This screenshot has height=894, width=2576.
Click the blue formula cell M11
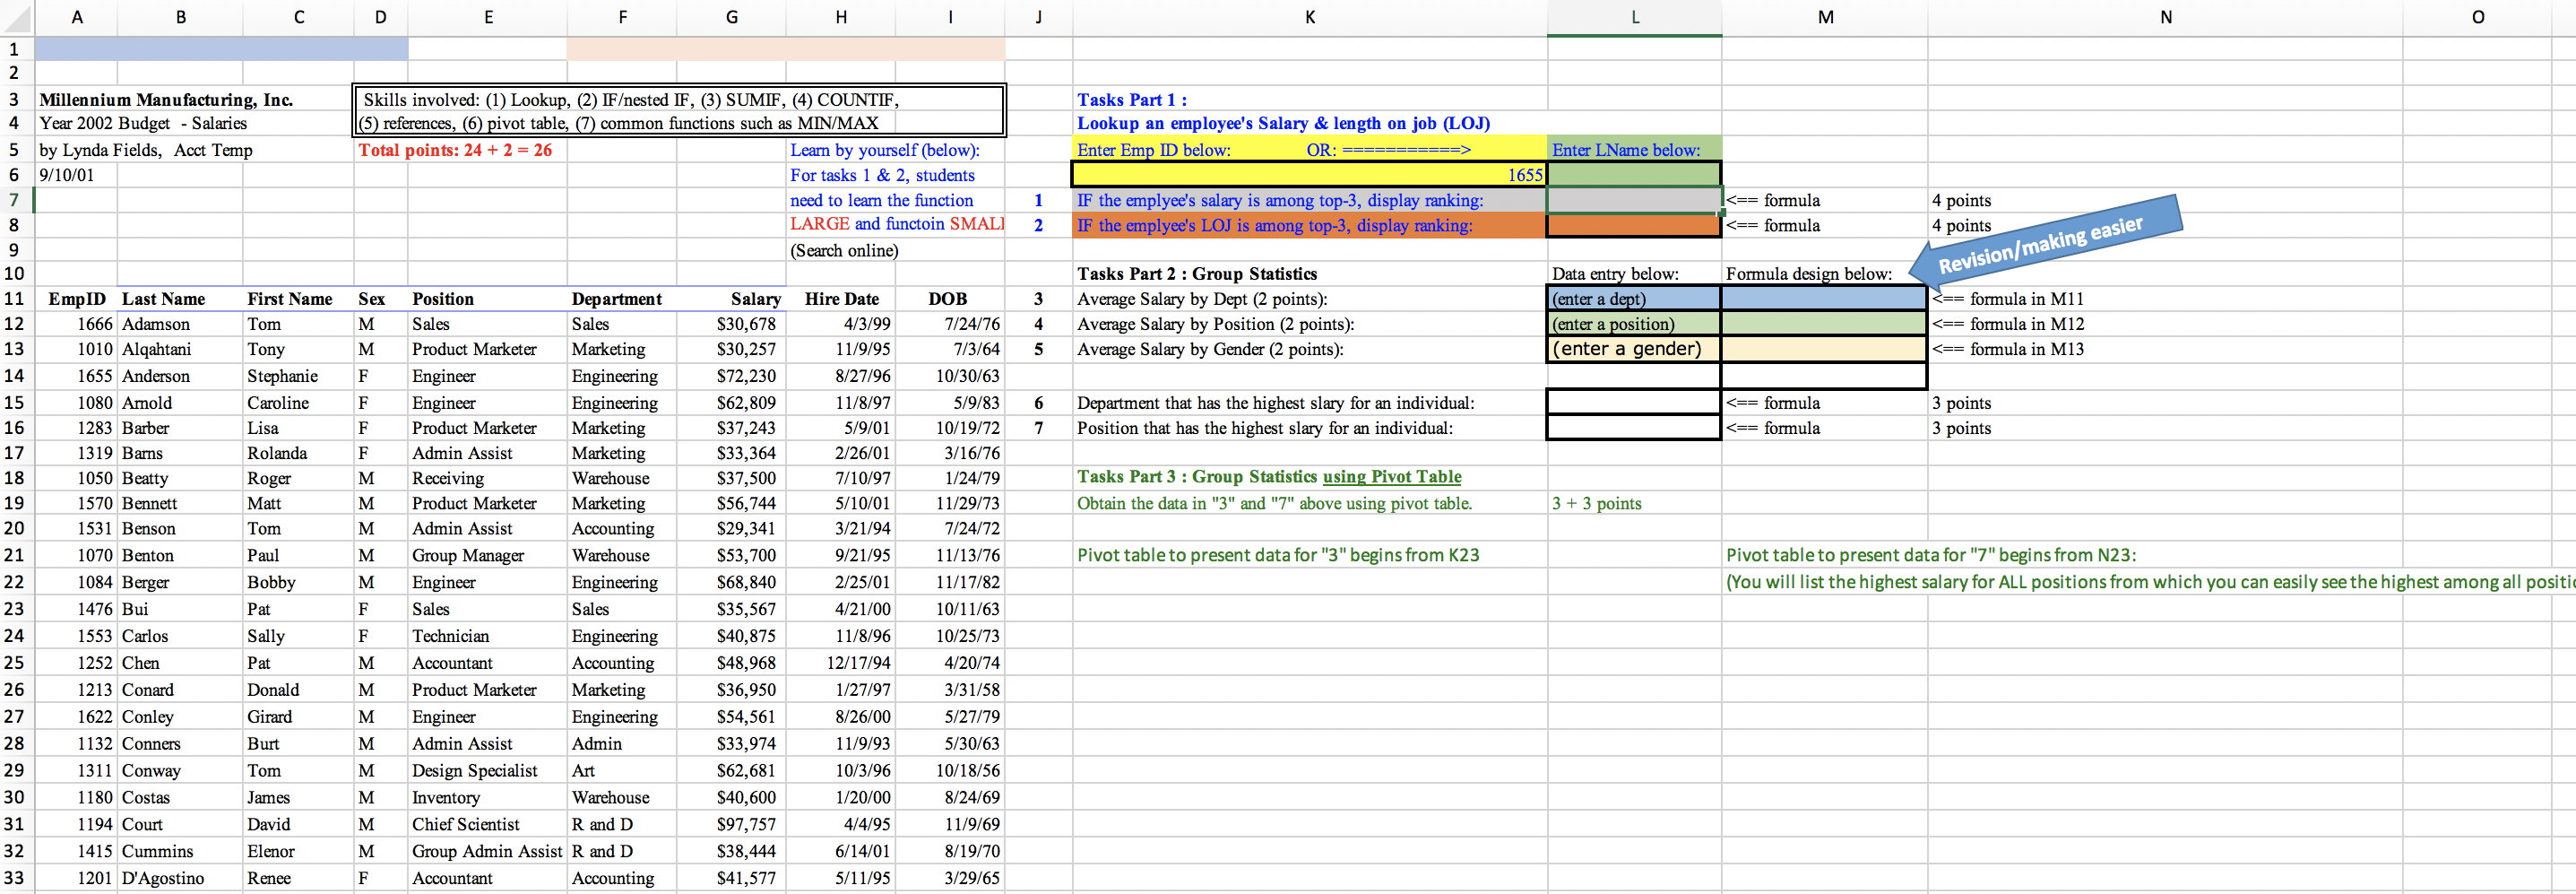1825,299
